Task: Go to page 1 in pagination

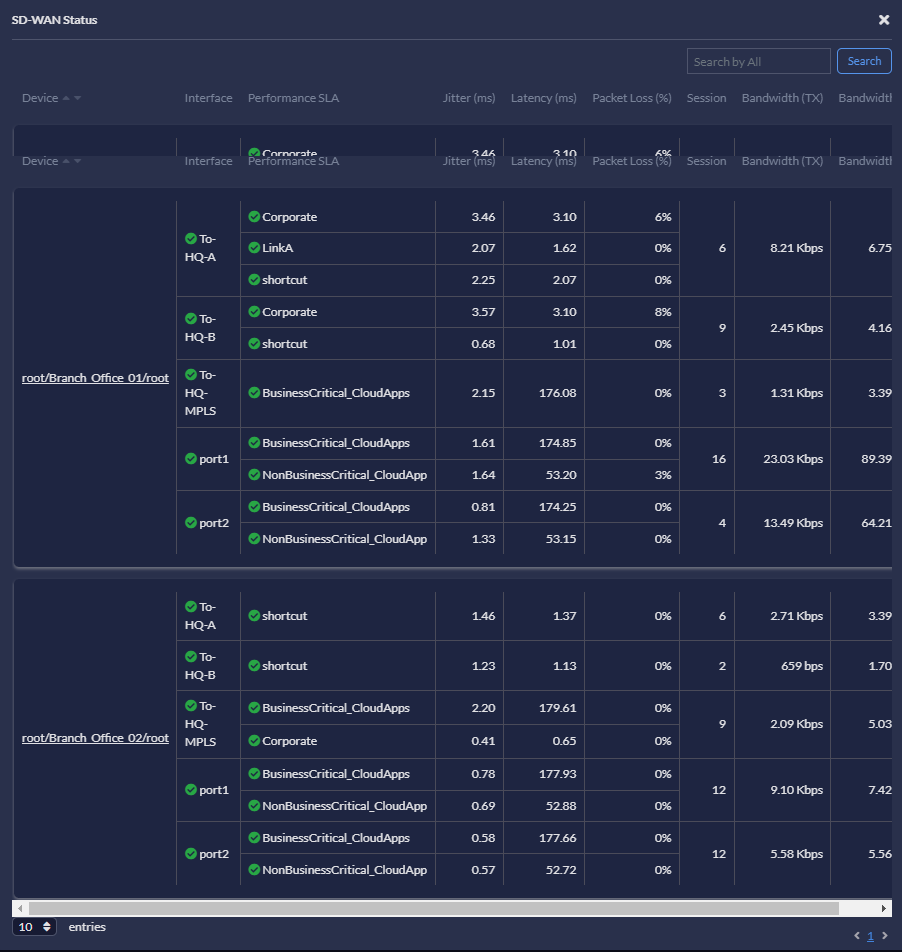Action: point(870,936)
